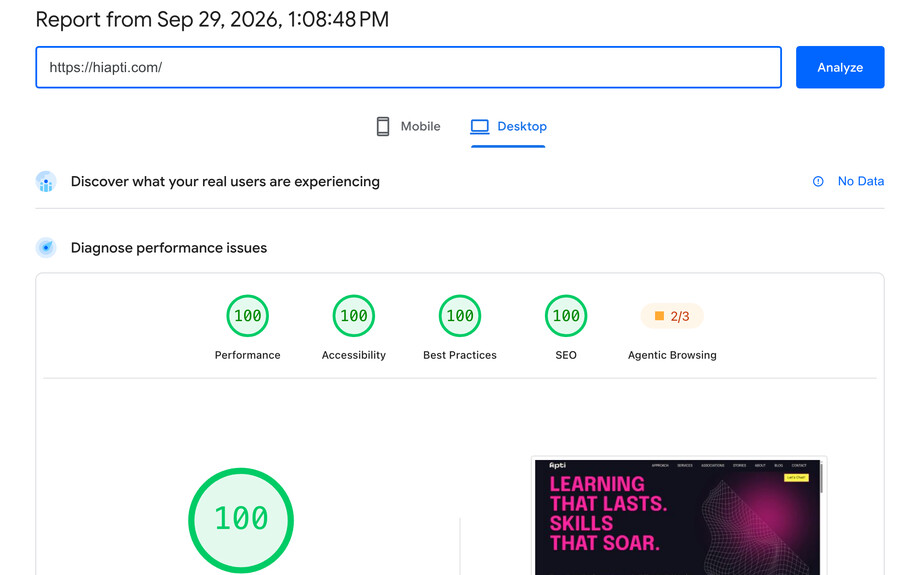Screen dimensions: 920x575
Task: Open the Agentic Browsing 2/3 badge
Action: click(x=672, y=316)
